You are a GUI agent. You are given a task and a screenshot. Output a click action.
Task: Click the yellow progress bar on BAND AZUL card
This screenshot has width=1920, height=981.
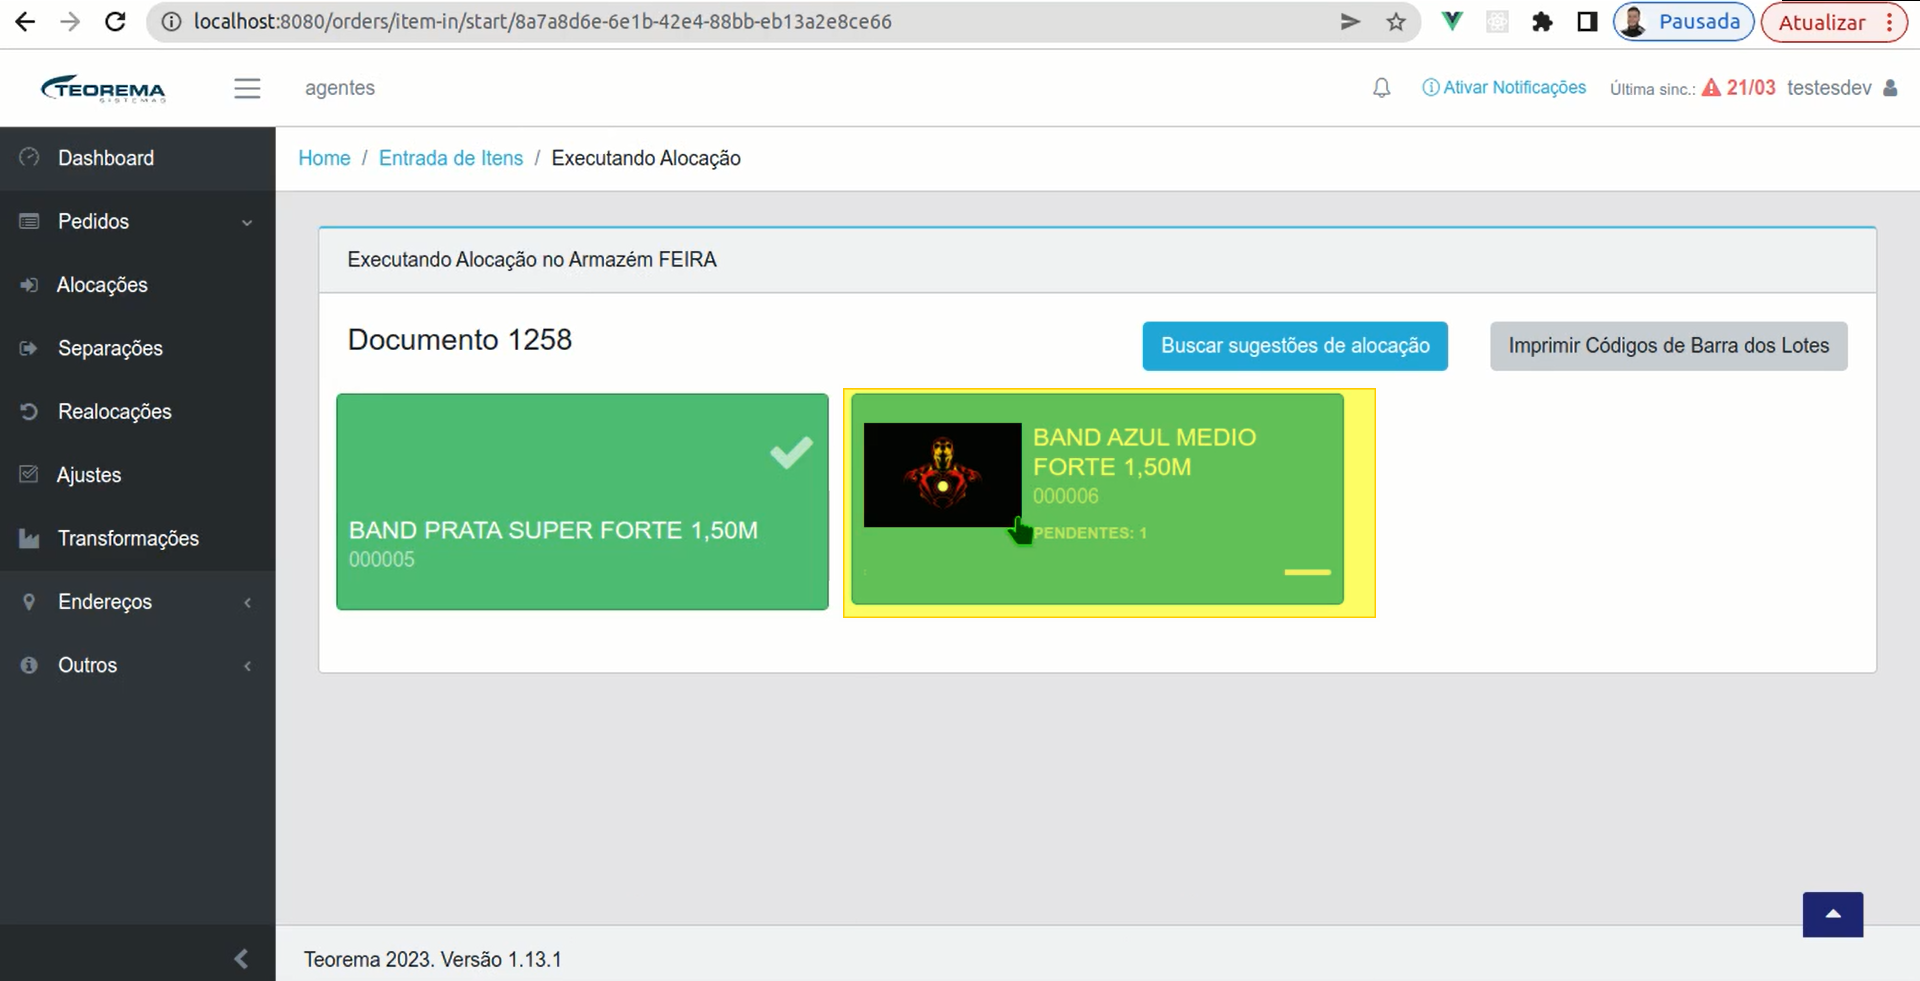click(1307, 572)
